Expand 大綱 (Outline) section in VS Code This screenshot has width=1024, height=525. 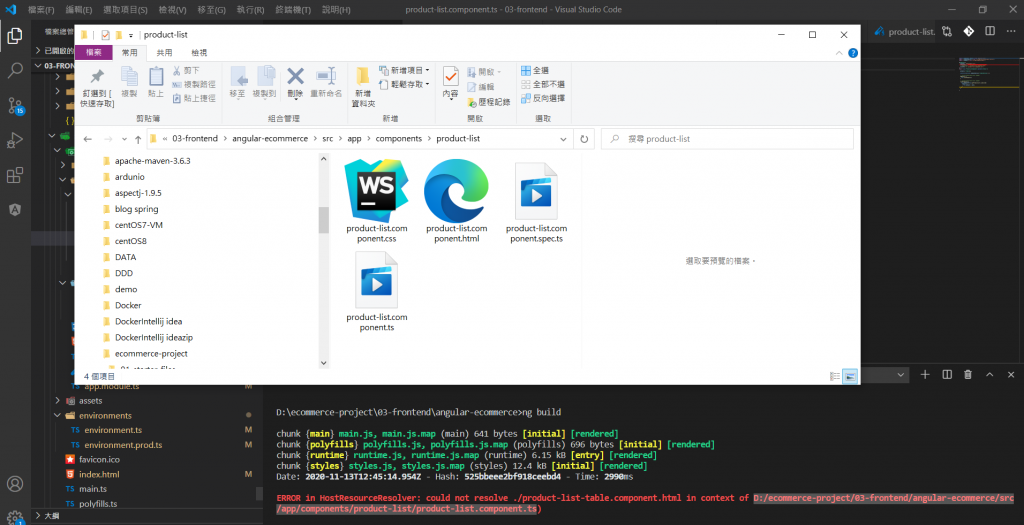point(39,516)
